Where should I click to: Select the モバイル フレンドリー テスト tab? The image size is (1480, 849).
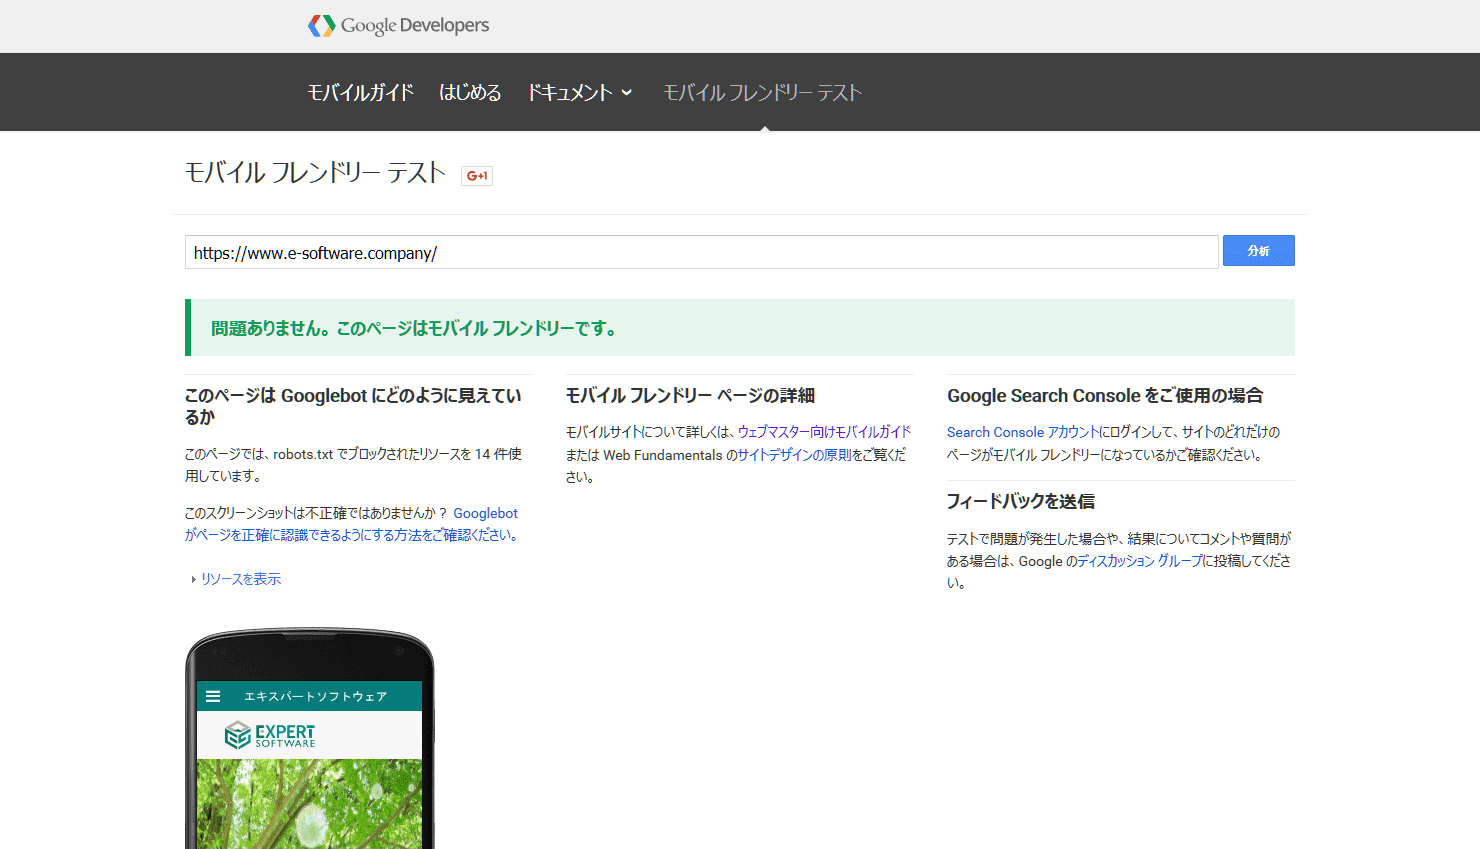pos(763,92)
